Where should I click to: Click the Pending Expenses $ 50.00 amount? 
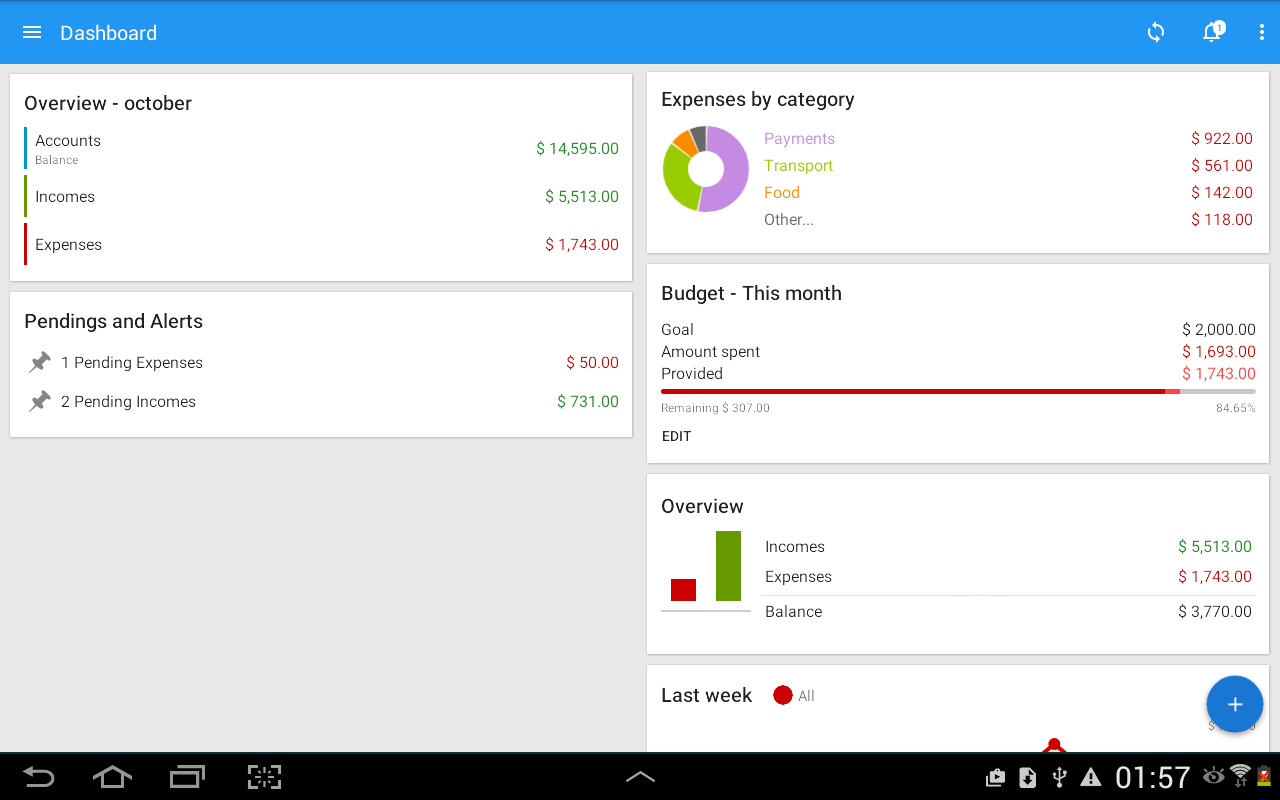point(592,362)
